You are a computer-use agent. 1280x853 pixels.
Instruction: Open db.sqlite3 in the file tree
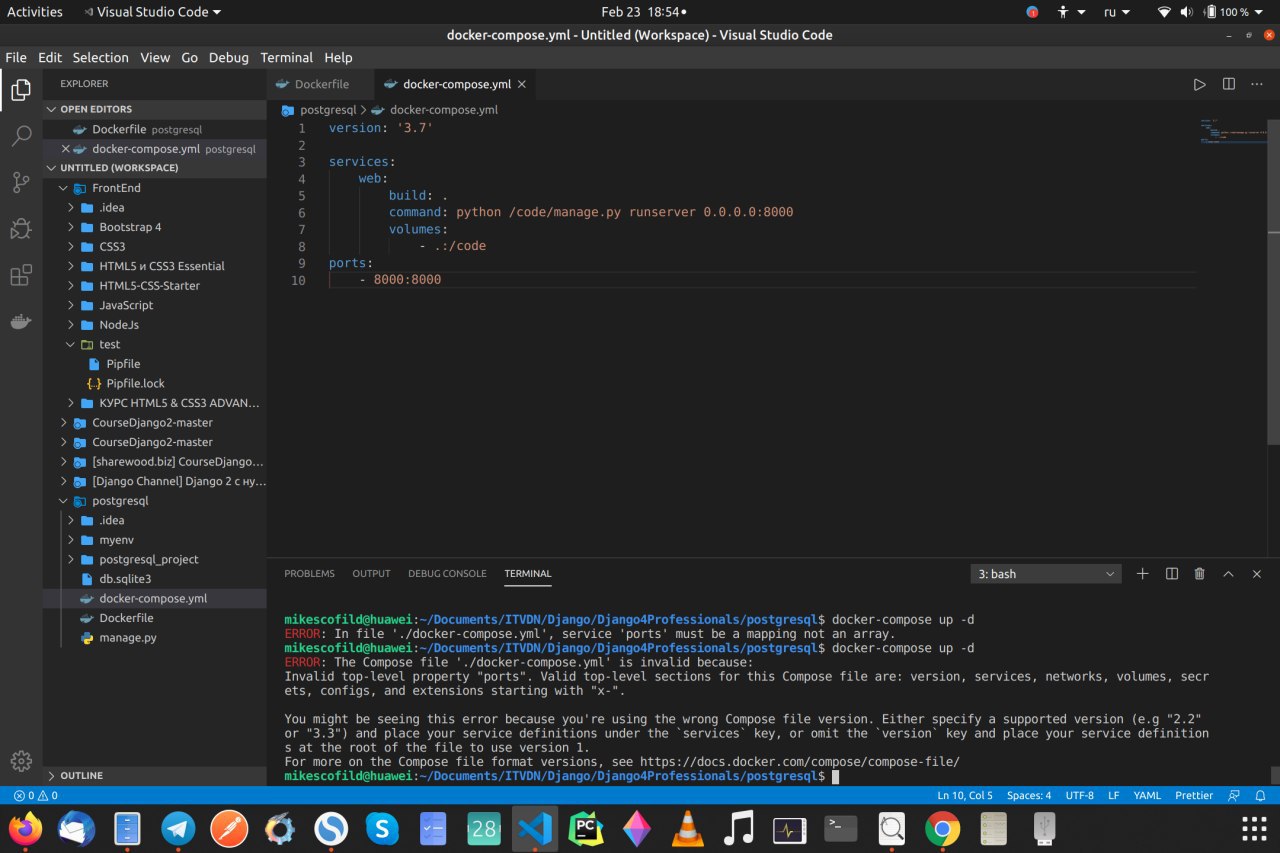click(155, 579)
